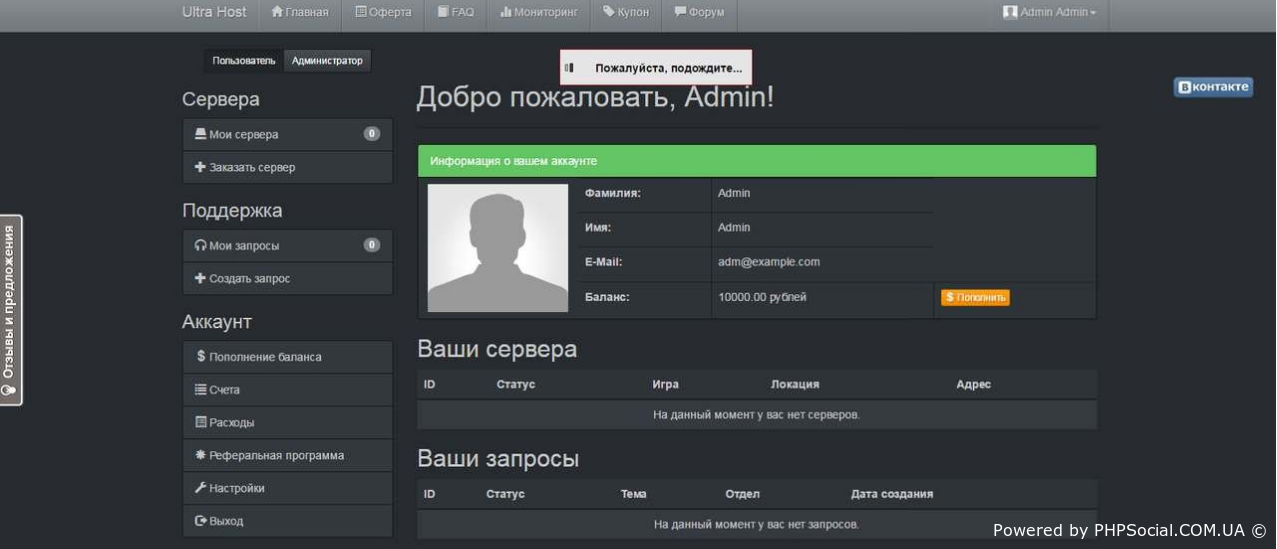Expand the Admin Admin user dropdown
Image resolution: width=1277 pixels, height=549 pixels.
(x=1050, y=12)
